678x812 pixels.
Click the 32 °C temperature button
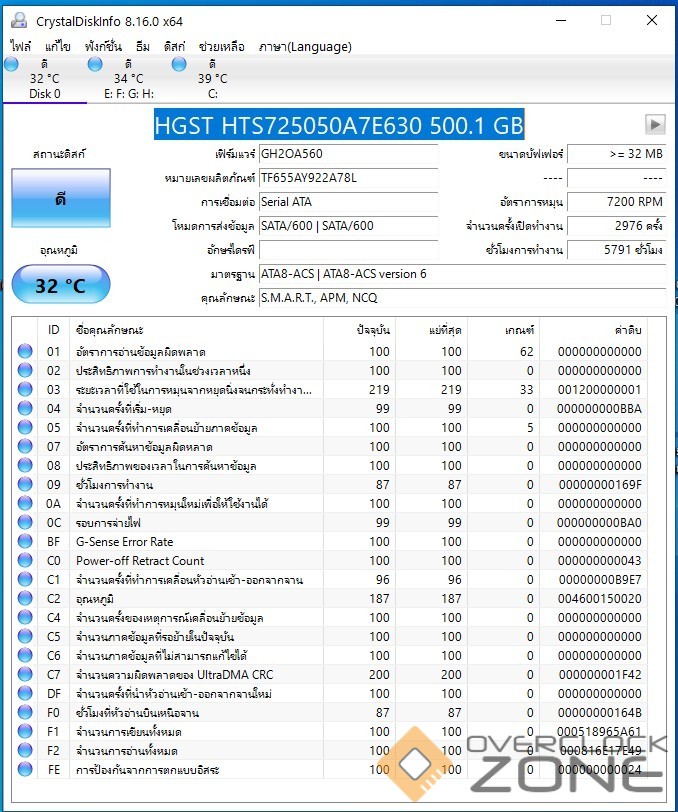pos(60,285)
